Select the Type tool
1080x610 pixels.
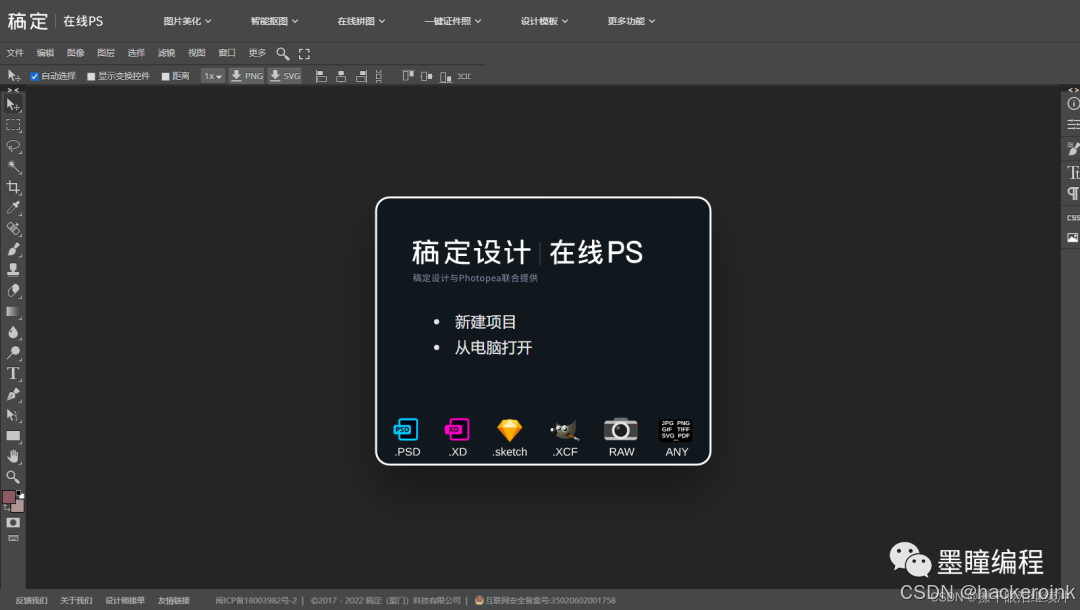[x=13, y=373]
